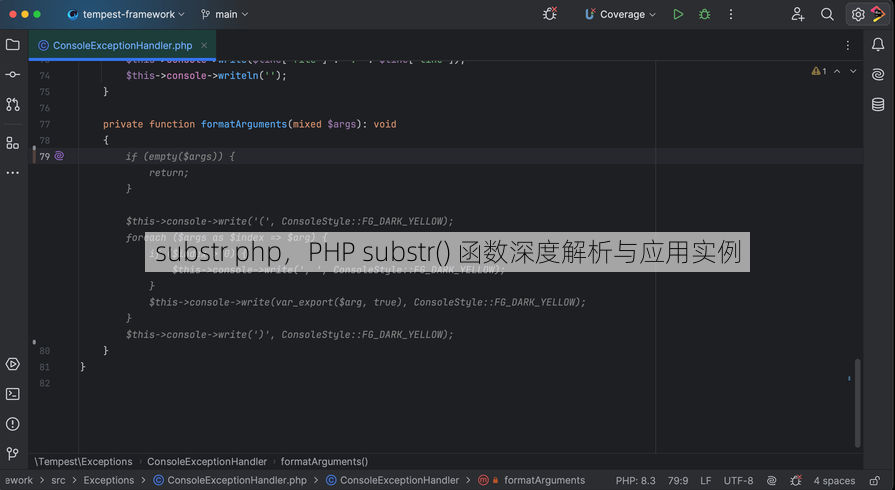Go to previous highlighted problem
The width and height of the screenshot is (895, 490).
click(x=837, y=71)
